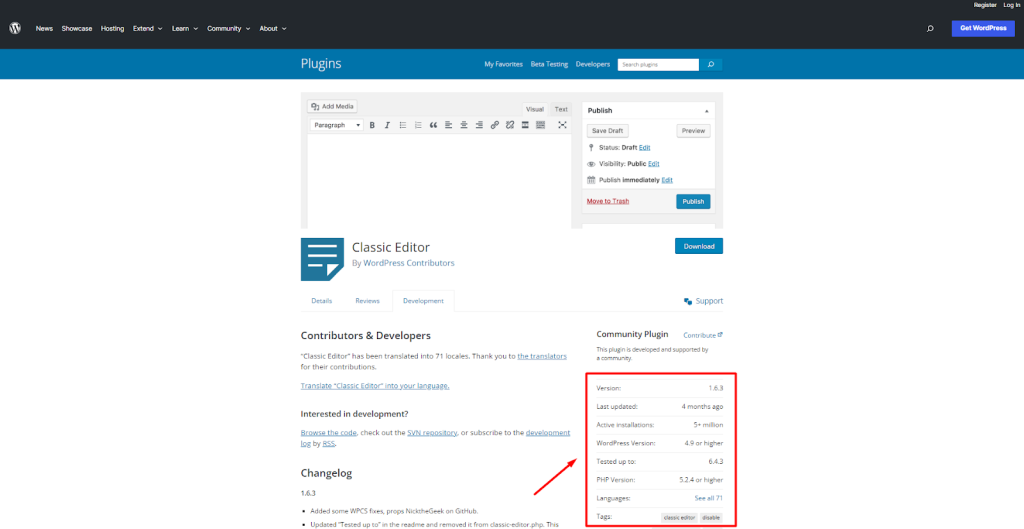Image resolution: width=1024 pixels, height=529 pixels.
Task: Toggle the toolbar kitchen sink icon
Action: coord(540,125)
